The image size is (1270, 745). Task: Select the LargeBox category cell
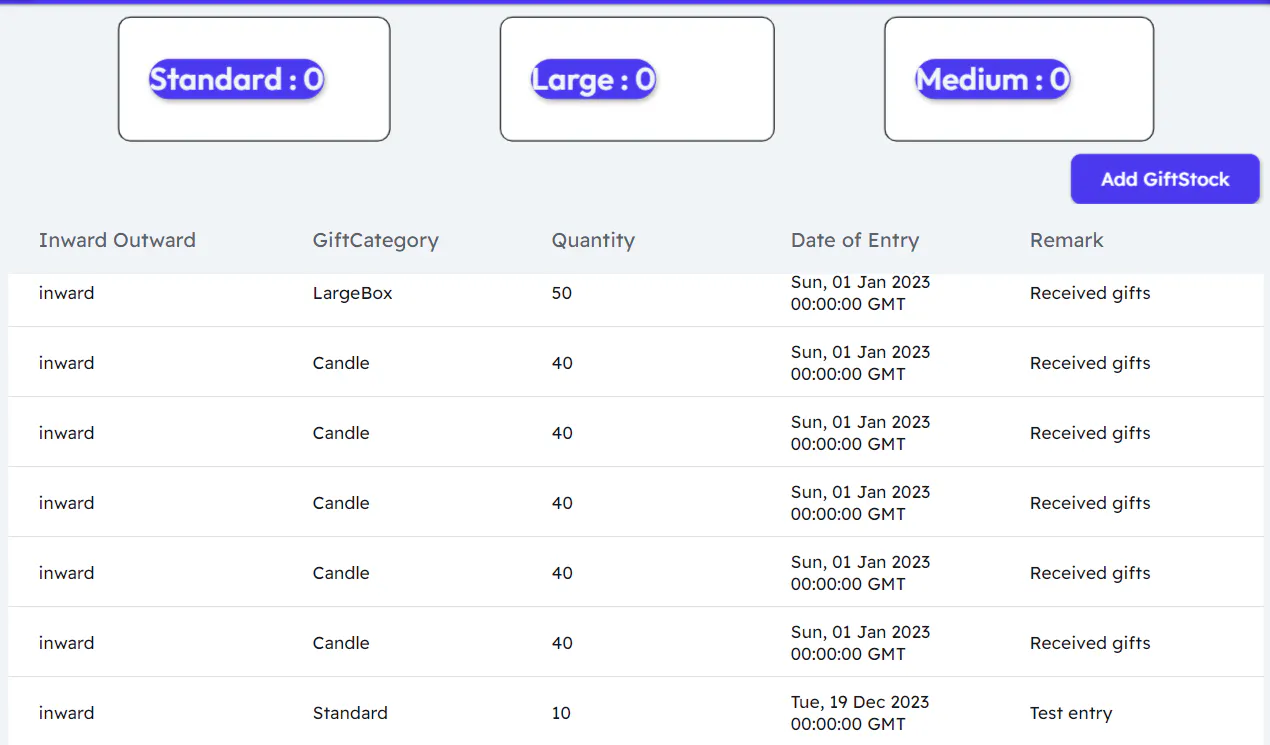click(353, 293)
